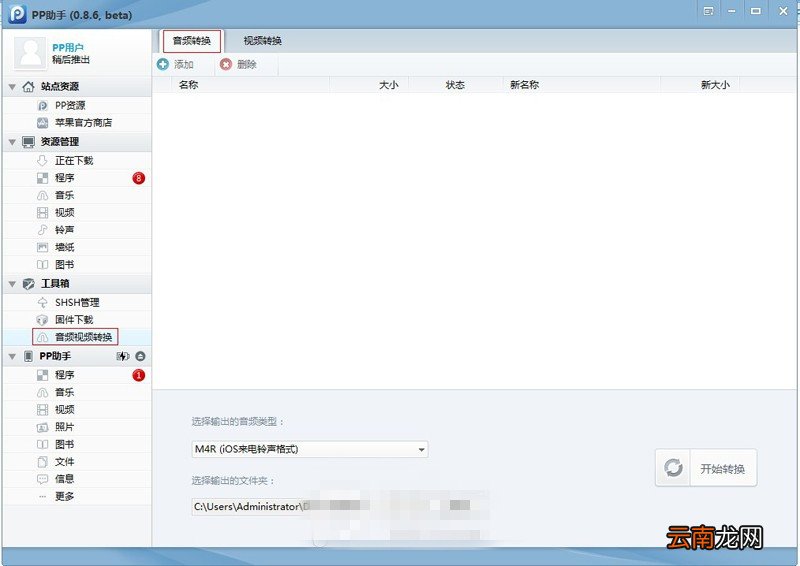This screenshot has height=566, width=800.
Task: Switch to the 音频转换 tab
Action: (x=192, y=41)
